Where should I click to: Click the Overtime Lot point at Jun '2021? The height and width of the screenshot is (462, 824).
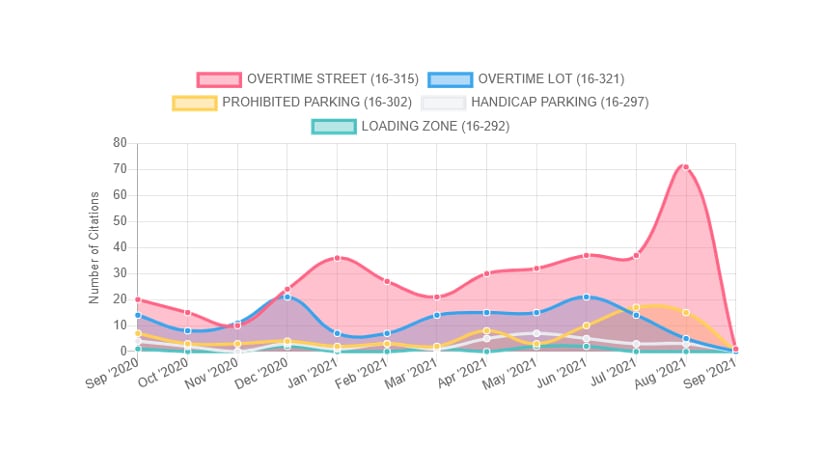pos(586,297)
